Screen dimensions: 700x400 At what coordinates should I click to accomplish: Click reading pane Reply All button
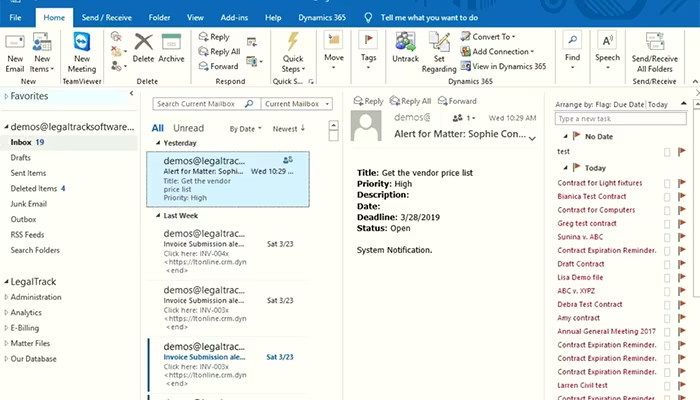click(x=411, y=101)
